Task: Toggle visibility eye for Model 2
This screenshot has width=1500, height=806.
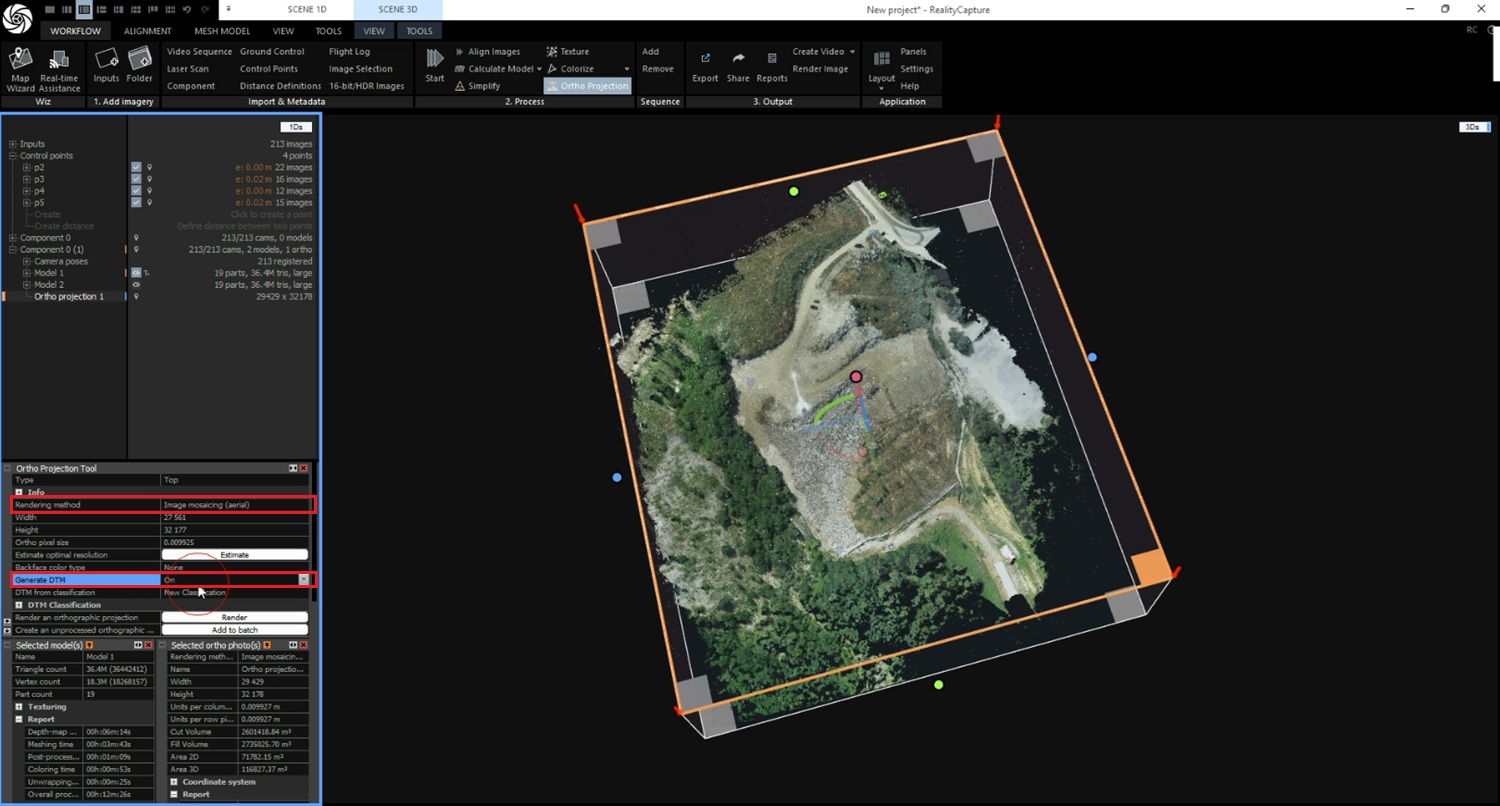Action: pyautogui.click(x=136, y=285)
